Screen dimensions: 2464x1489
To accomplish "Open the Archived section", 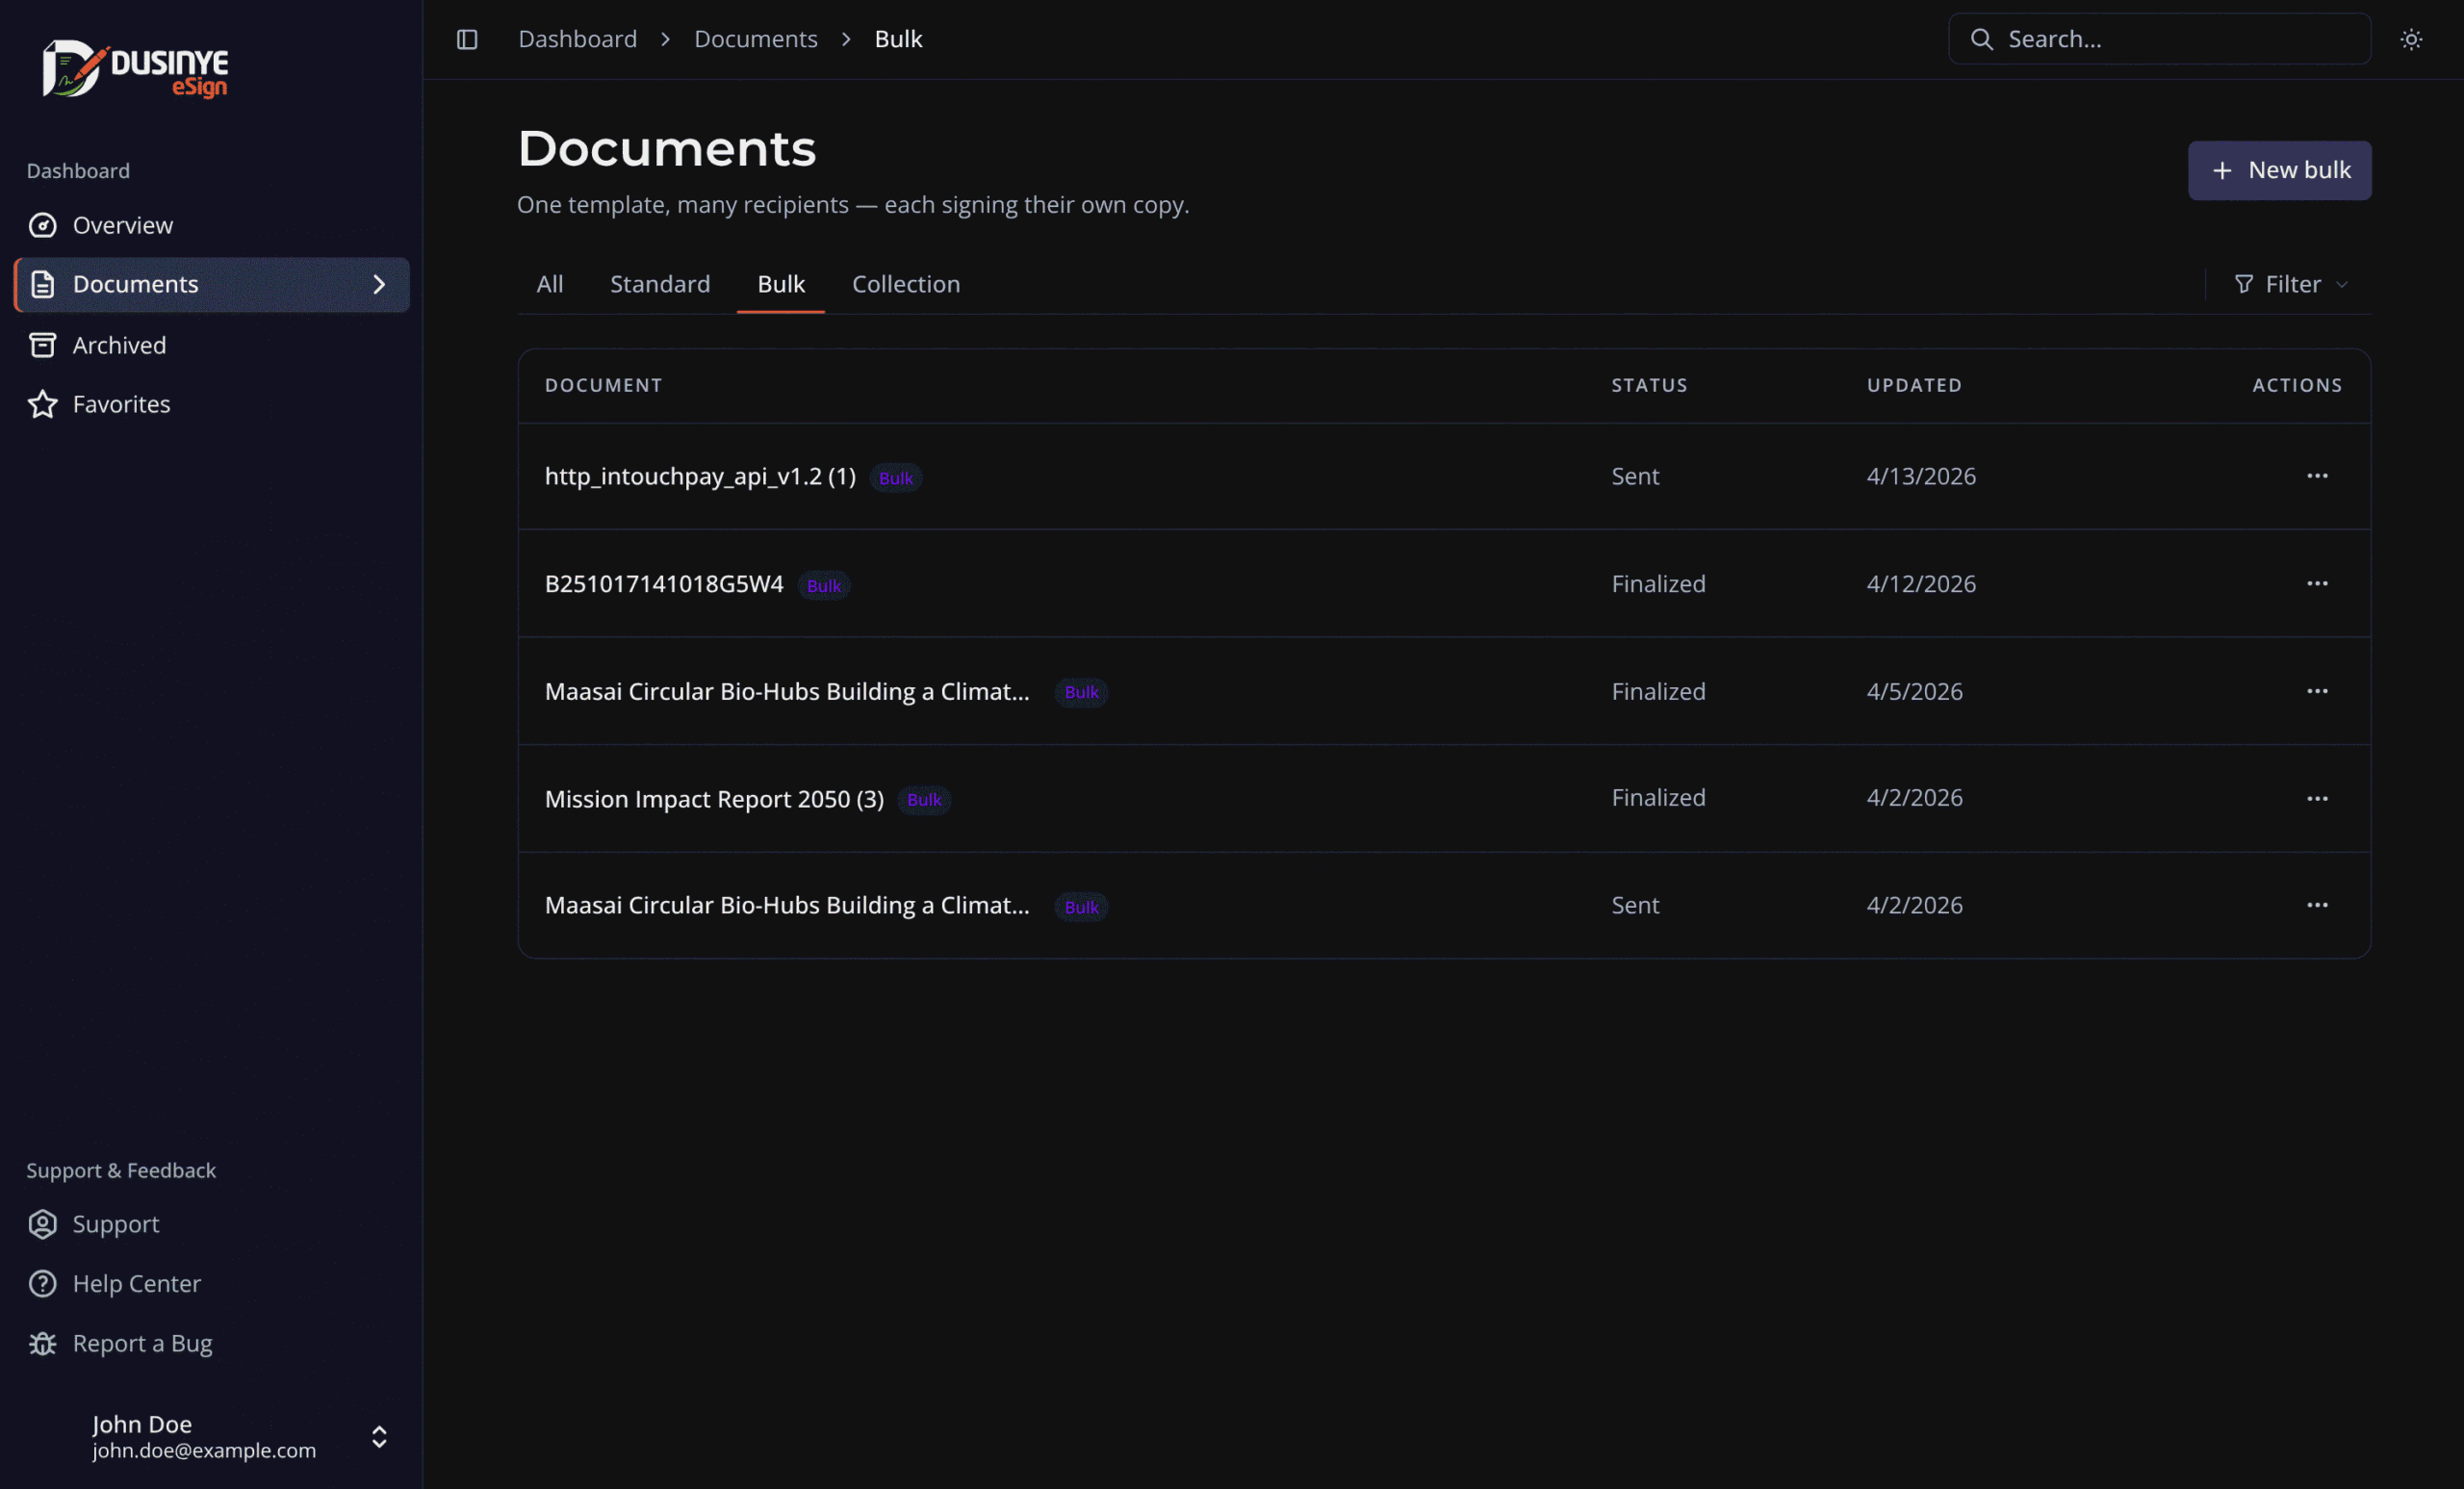I will [211, 345].
